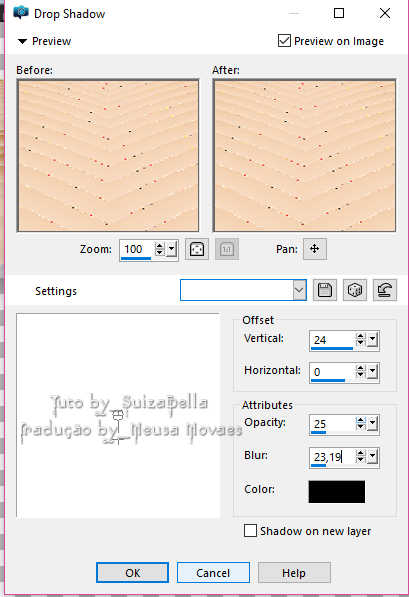This screenshot has height=597, width=409.
Task: Click the Drop Shadow application icon in title bar
Action: (x=21, y=13)
